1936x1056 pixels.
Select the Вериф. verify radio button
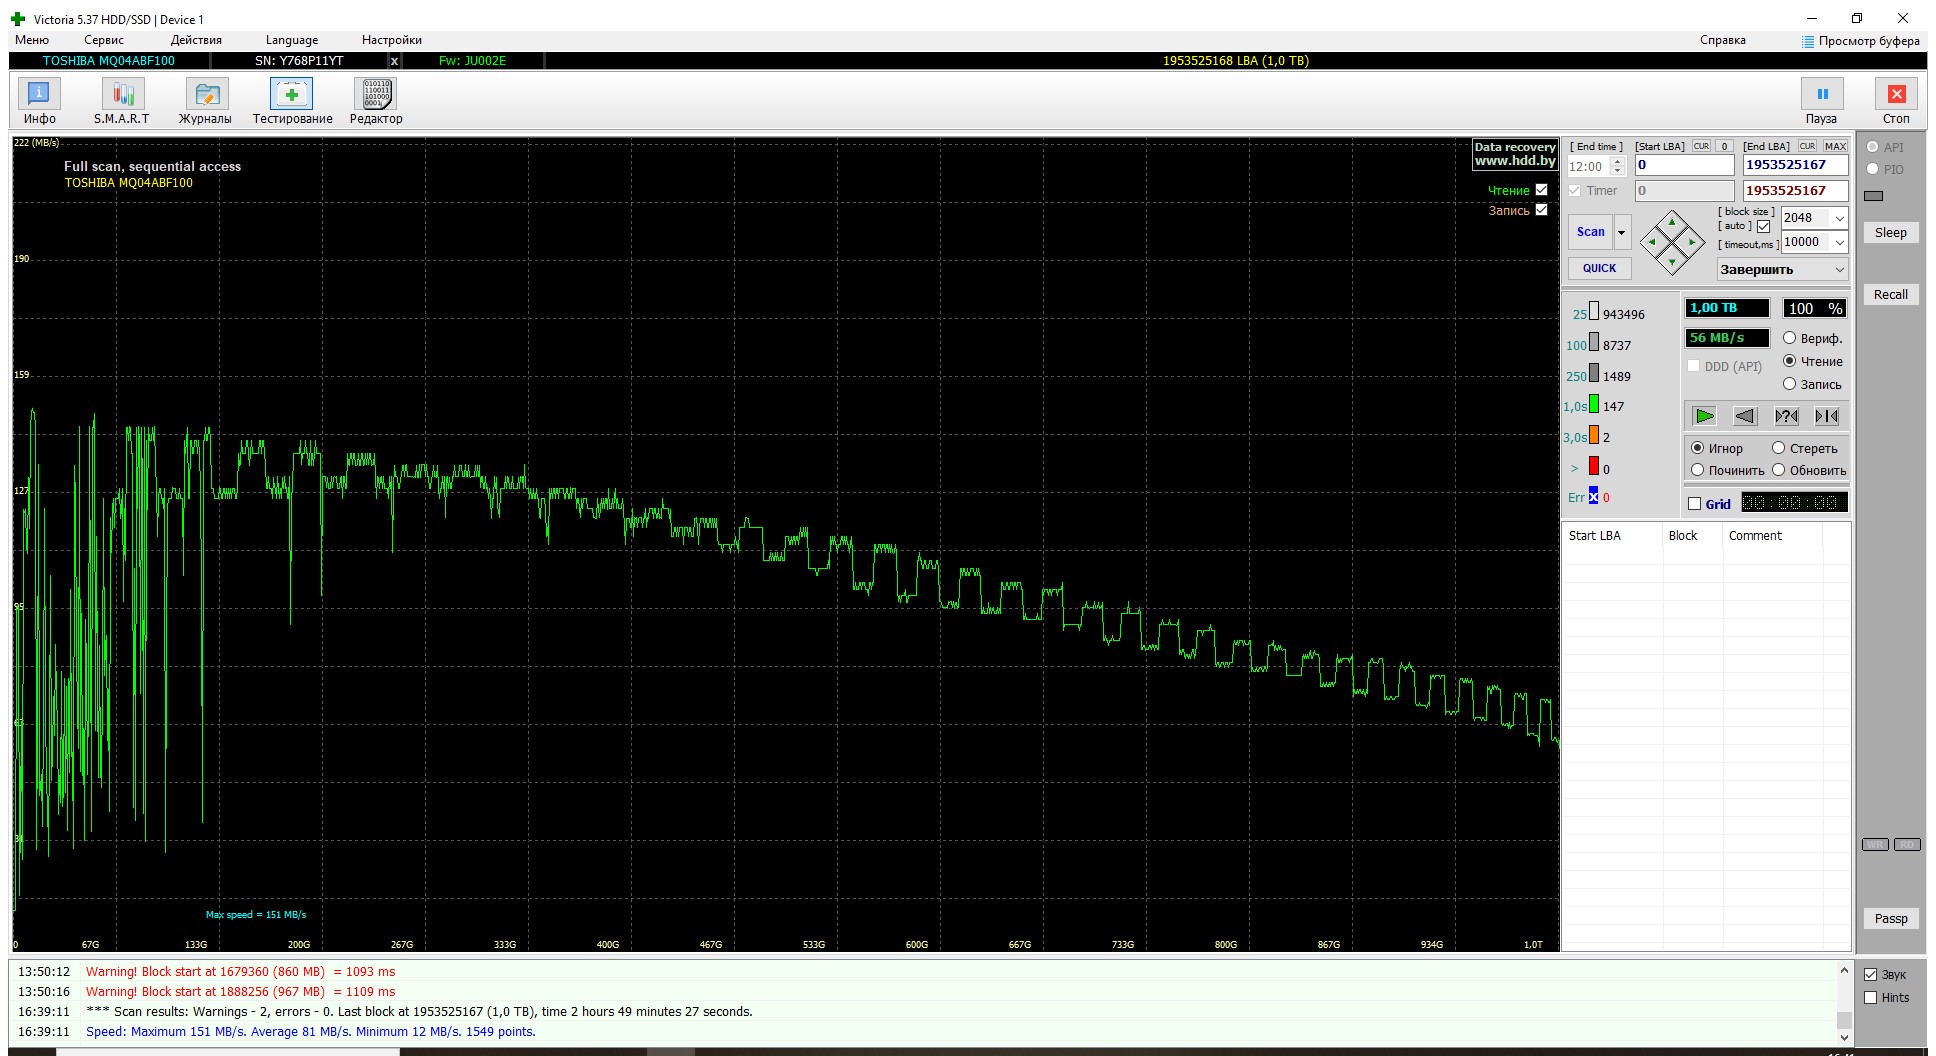coord(1789,338)
